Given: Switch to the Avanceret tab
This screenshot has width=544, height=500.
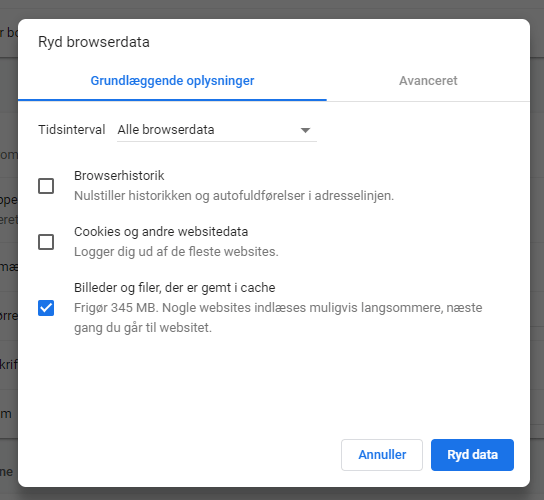Looking at the screenshot, I should point(428,80).
